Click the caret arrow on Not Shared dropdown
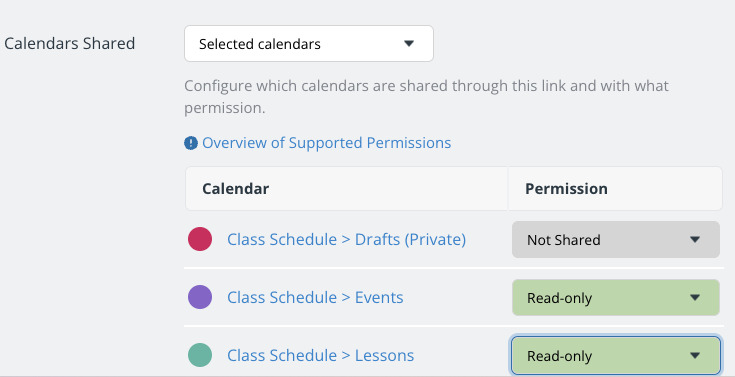 [695, 240]
